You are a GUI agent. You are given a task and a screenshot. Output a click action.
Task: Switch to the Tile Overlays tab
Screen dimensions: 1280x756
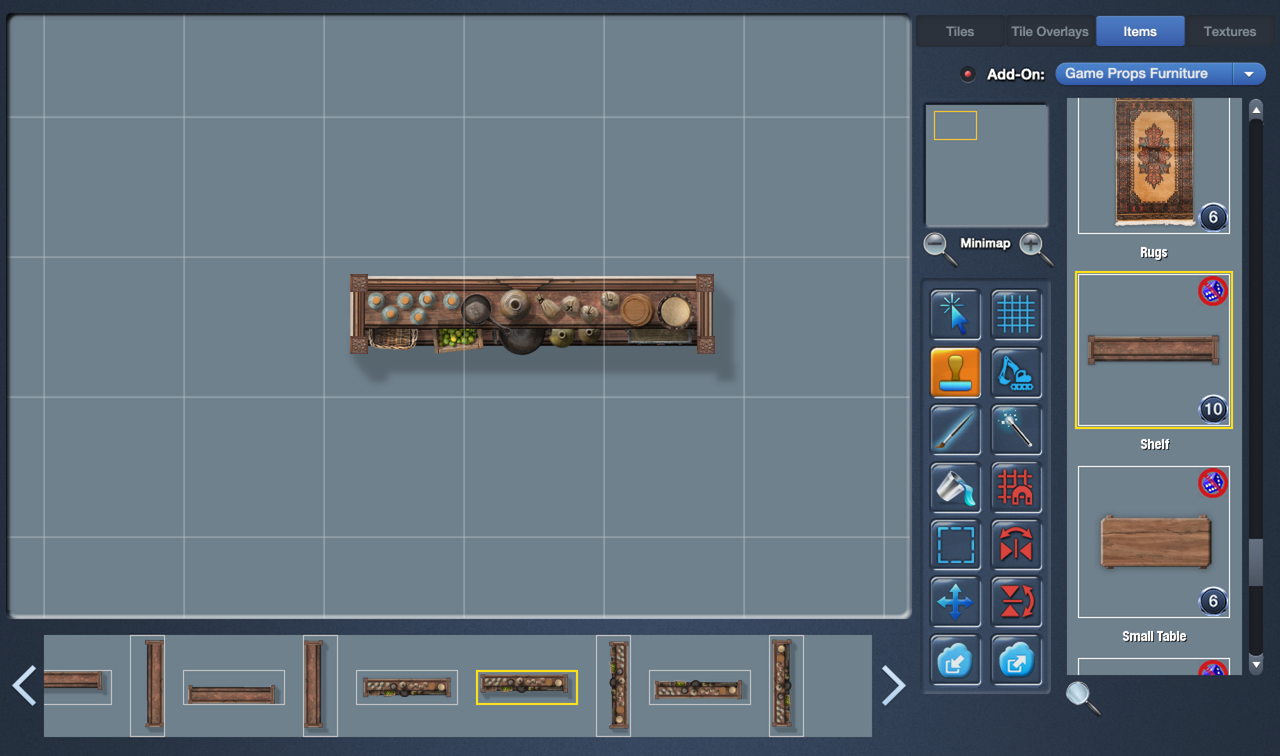click(x=1049, y=31)
